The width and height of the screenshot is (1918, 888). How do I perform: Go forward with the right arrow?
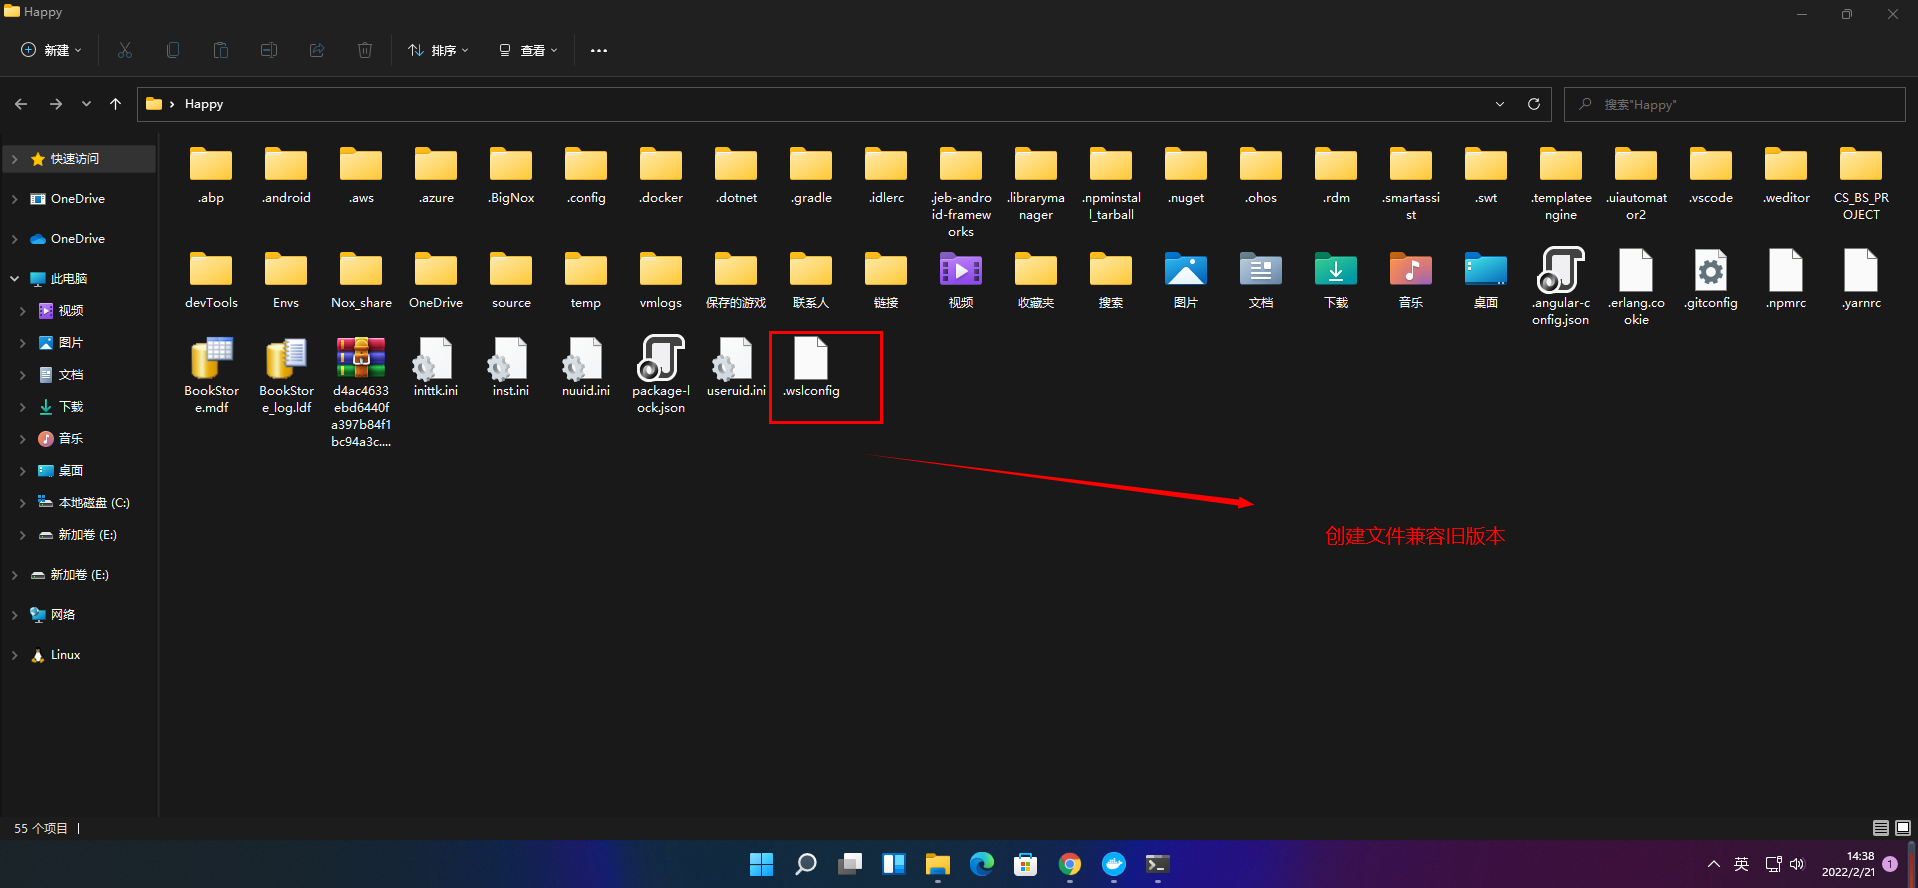point(56,104)
